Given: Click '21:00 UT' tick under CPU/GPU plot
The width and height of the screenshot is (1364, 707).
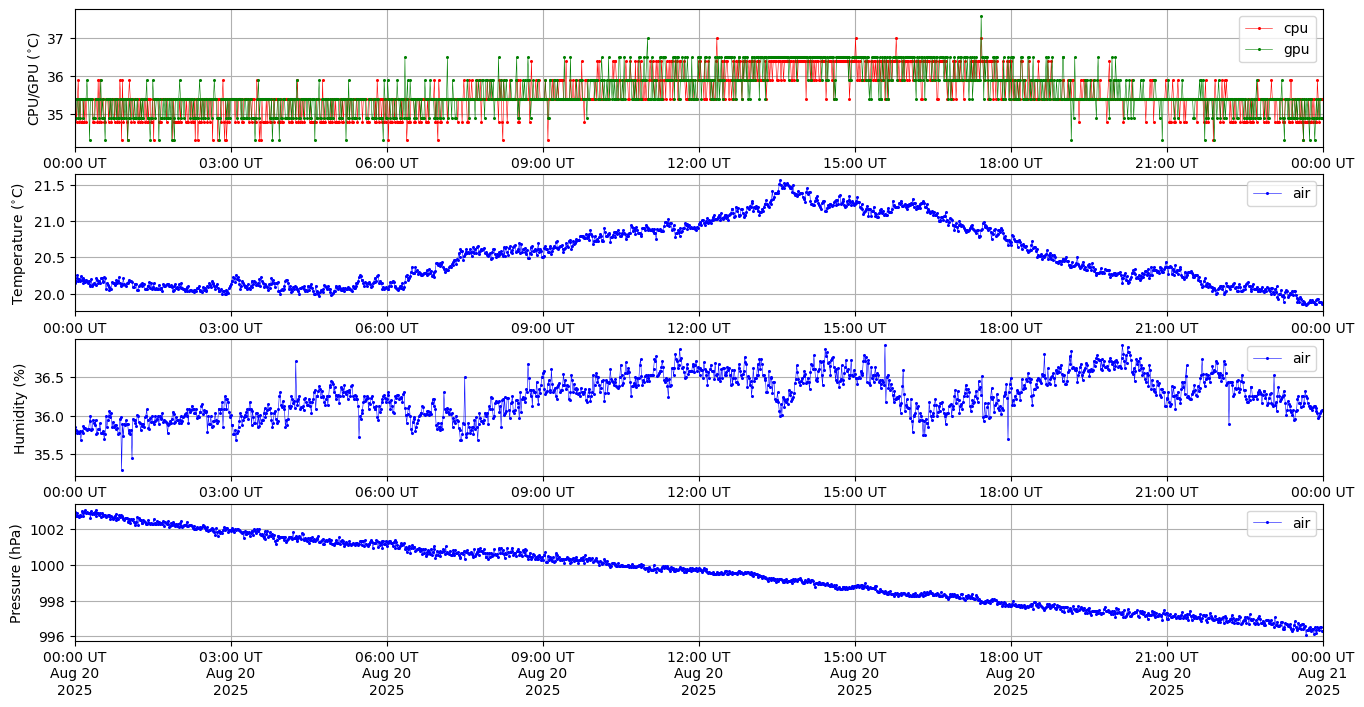Looking at the screenshot, I should pyautogui.click(x=1167, y=163).
